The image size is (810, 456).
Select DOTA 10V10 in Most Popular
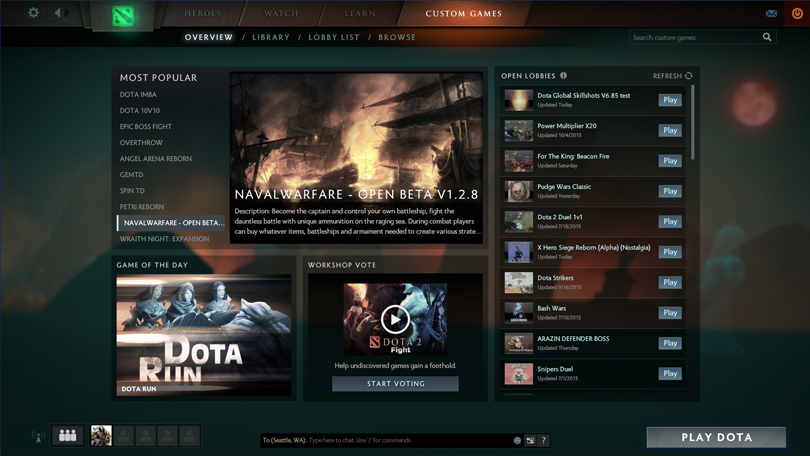(139, 111)
